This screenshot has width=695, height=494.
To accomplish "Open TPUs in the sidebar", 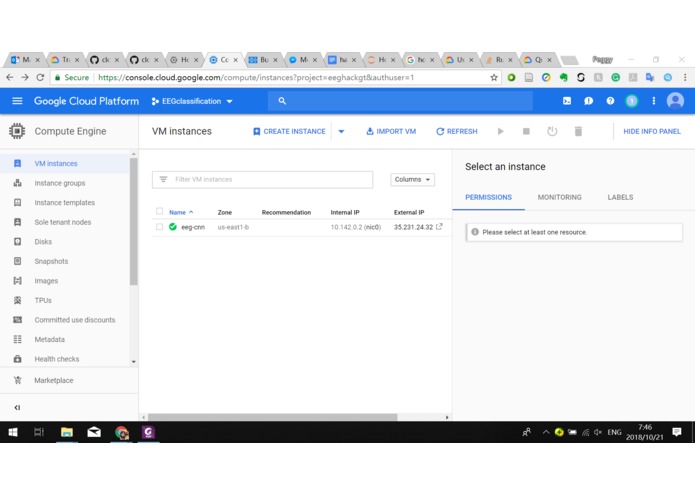I will click(x=65, y=300).
